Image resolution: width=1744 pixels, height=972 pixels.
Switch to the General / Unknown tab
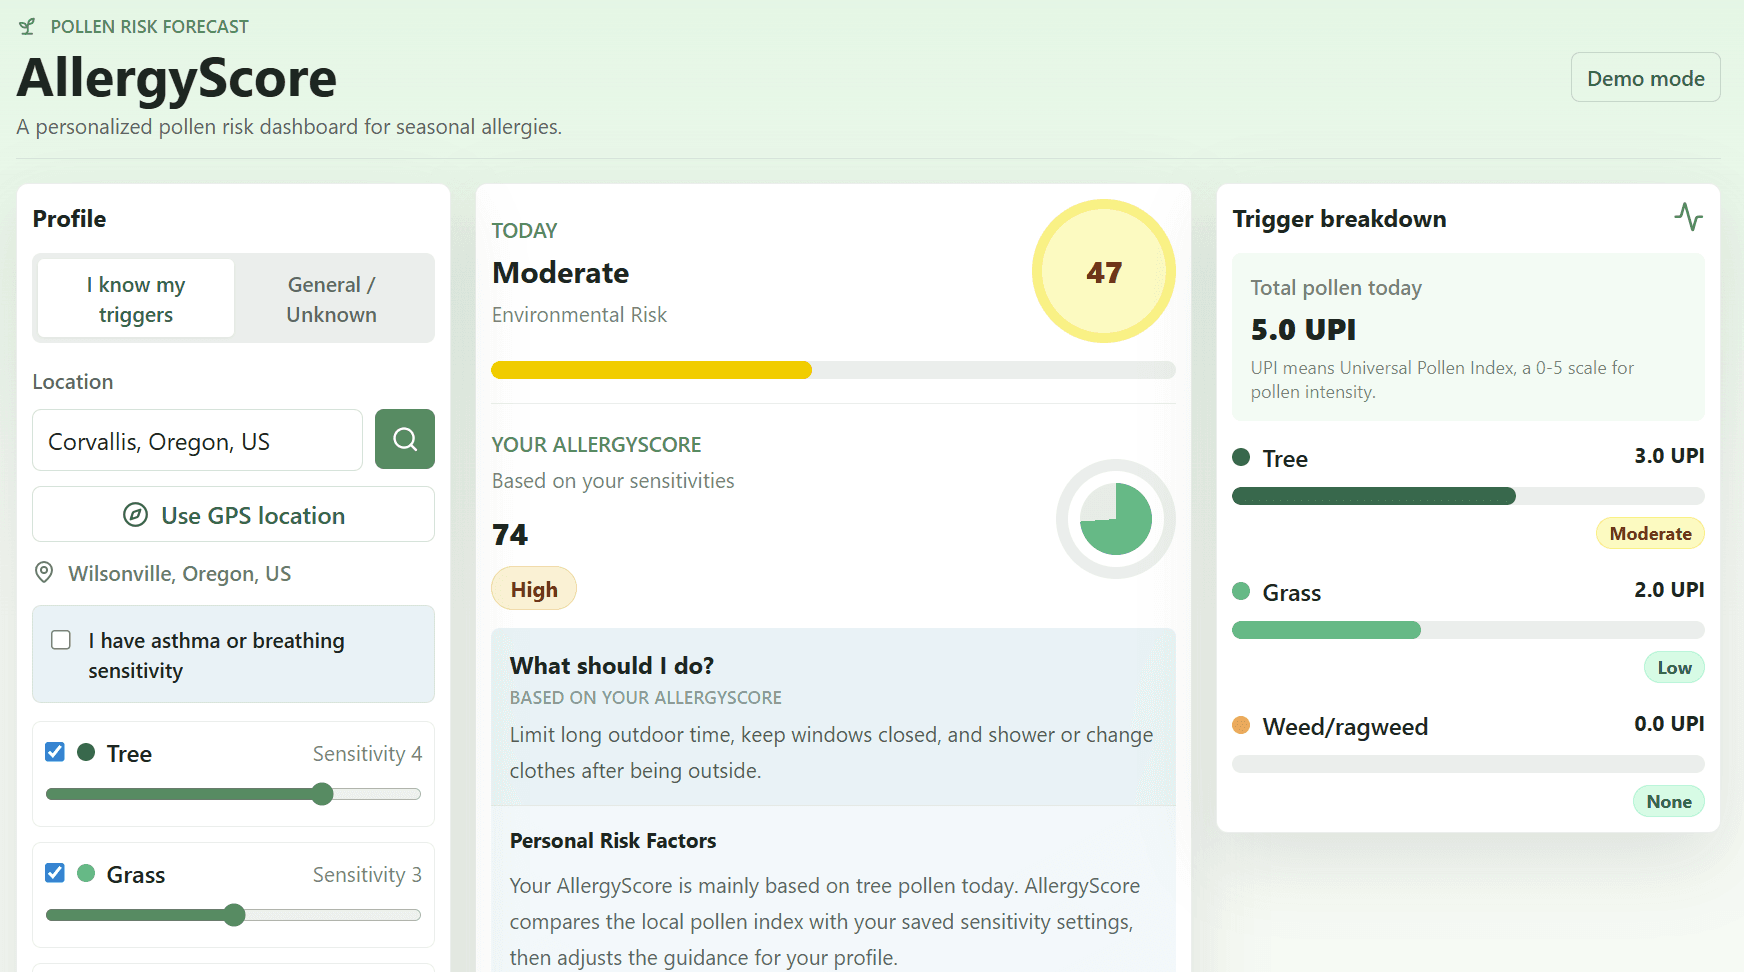(332, 299)
